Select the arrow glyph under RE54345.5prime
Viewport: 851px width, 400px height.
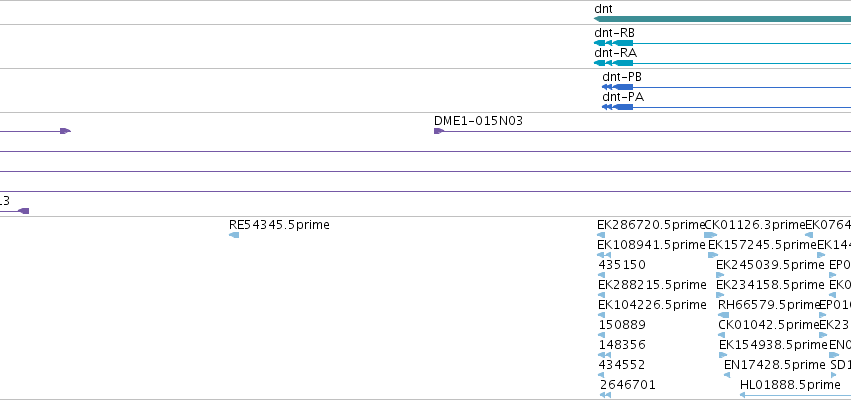point(234,235)
